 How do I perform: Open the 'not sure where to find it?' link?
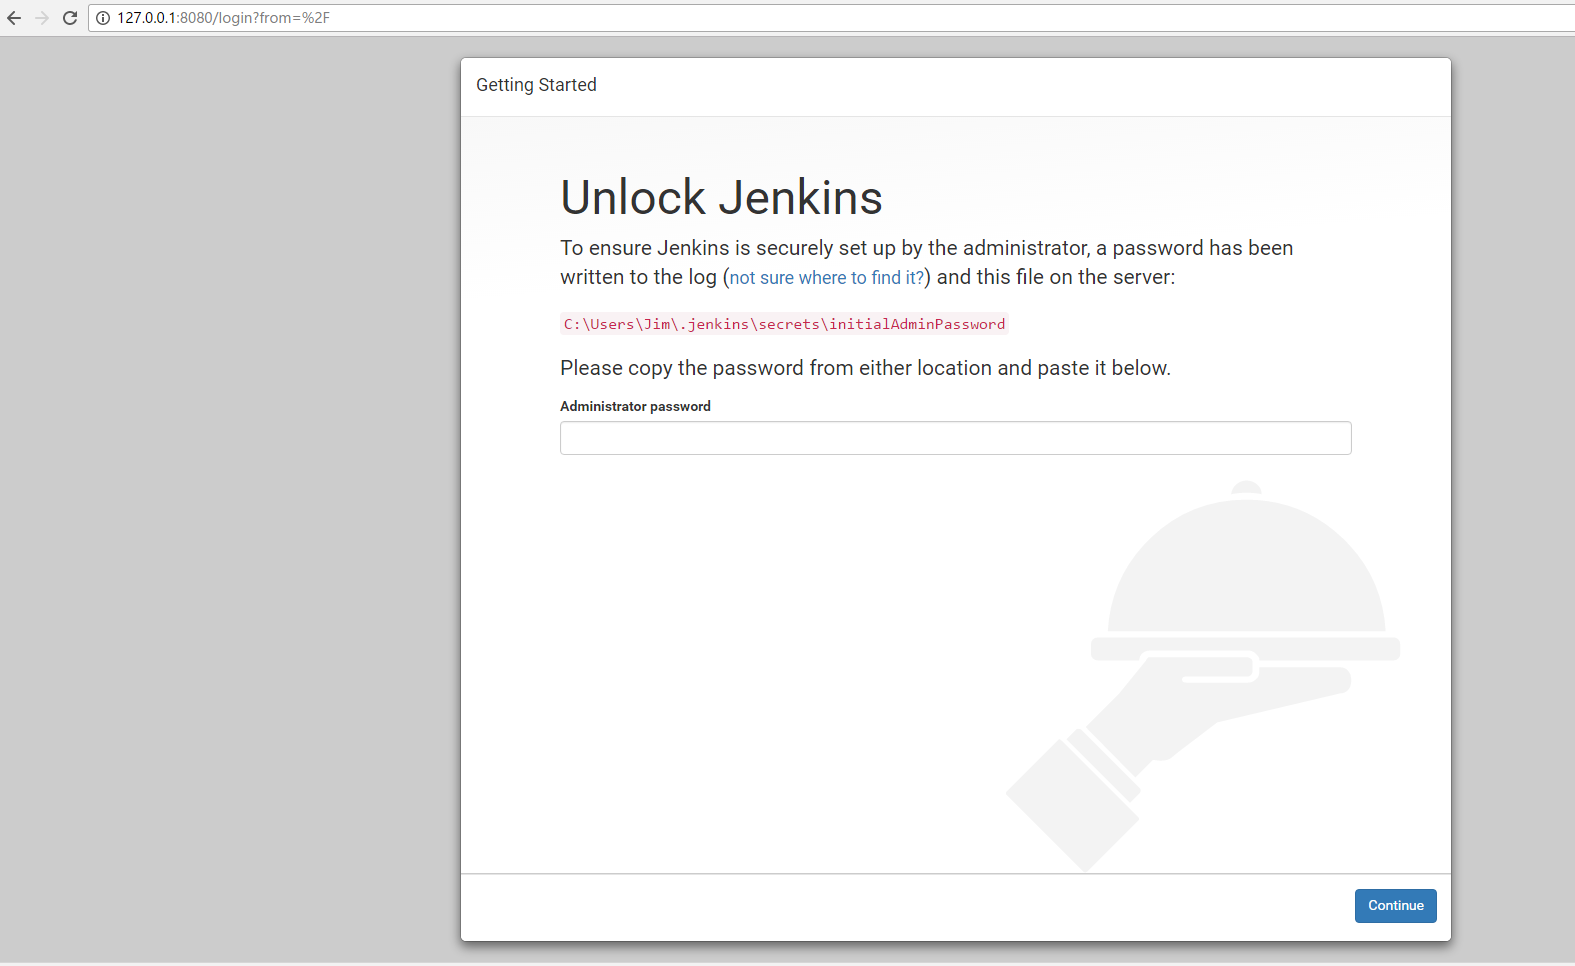pos(827,278)
